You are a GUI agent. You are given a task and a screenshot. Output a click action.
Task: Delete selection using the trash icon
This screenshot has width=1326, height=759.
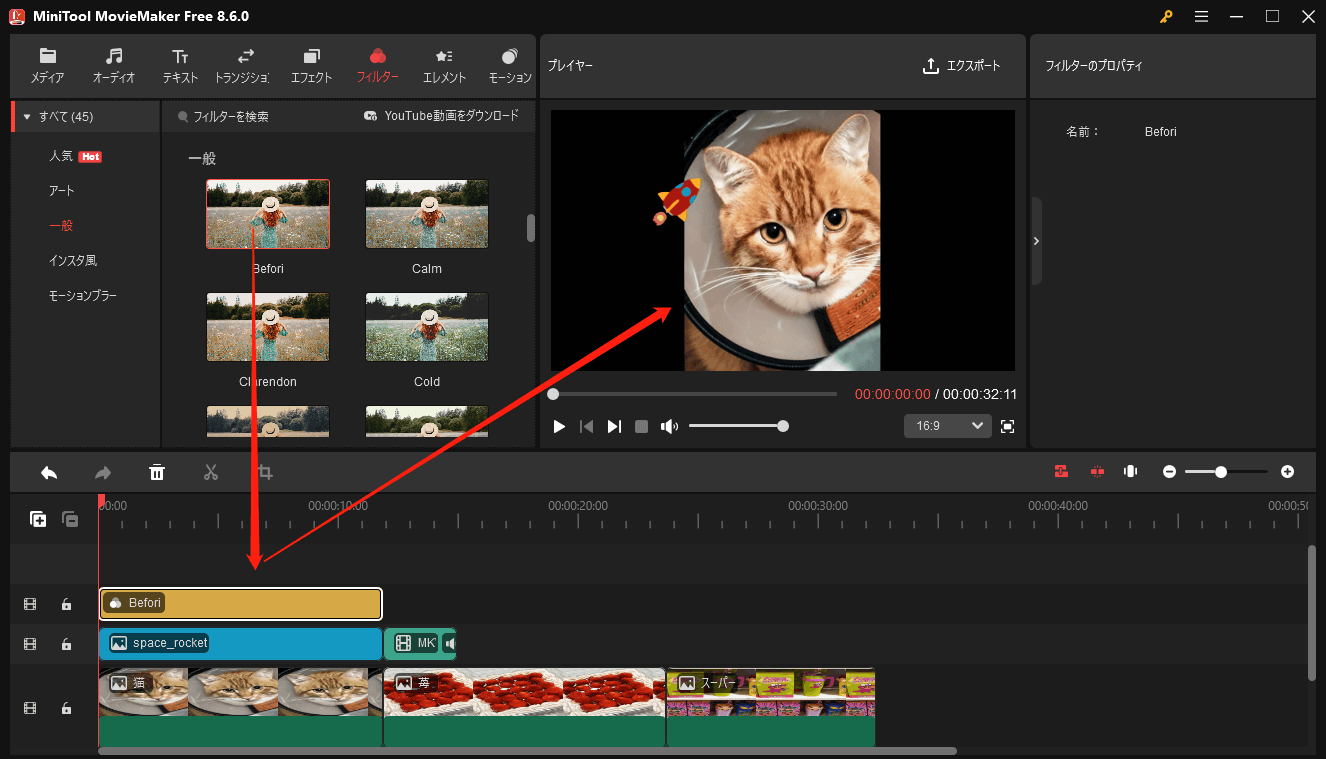(x=157, y=471)
